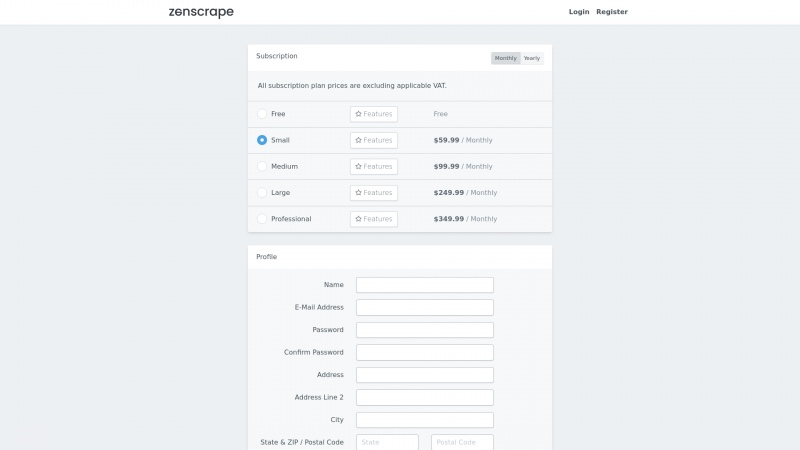Viewport: 800px width, 450px height.
Task: Select the Free plan radio button
Action: [x=262, y=114]
